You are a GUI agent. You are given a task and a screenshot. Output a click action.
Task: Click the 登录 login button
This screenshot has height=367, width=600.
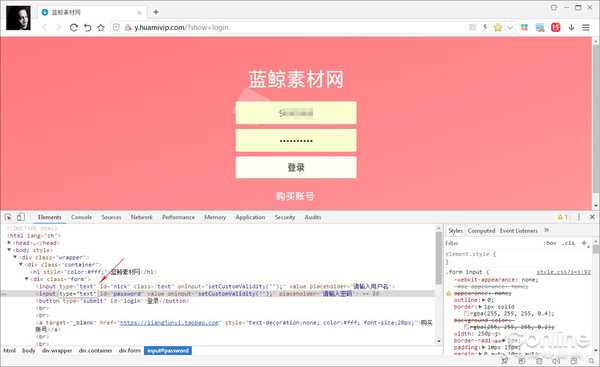pyautogui.click(x=296, y=167)
